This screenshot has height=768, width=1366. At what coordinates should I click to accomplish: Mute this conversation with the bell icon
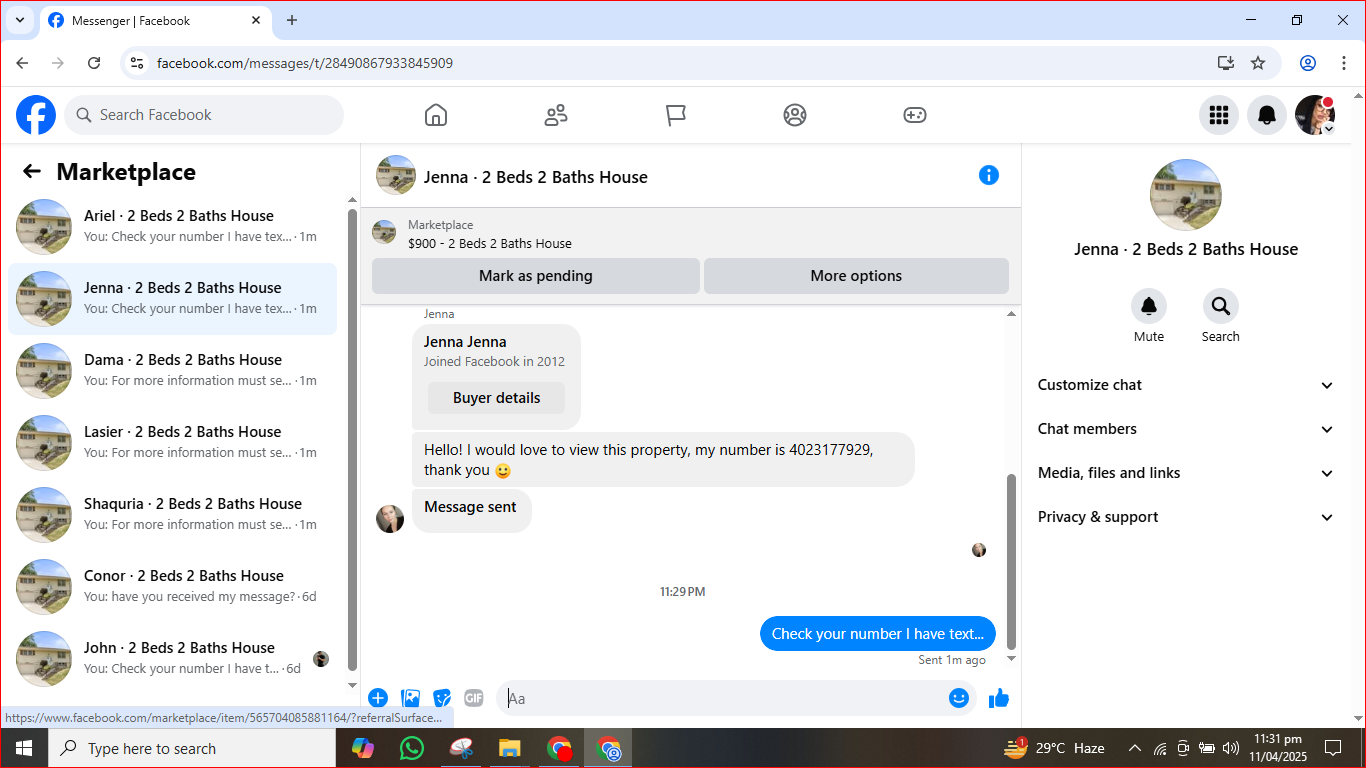point(1149,306)
